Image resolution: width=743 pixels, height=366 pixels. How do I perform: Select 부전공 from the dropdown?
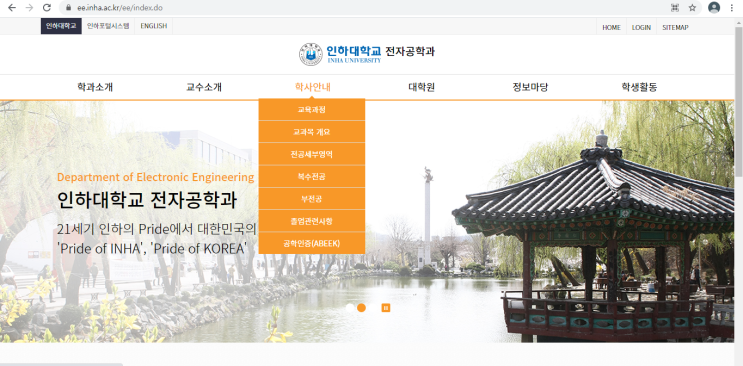(x=312, y=199)
